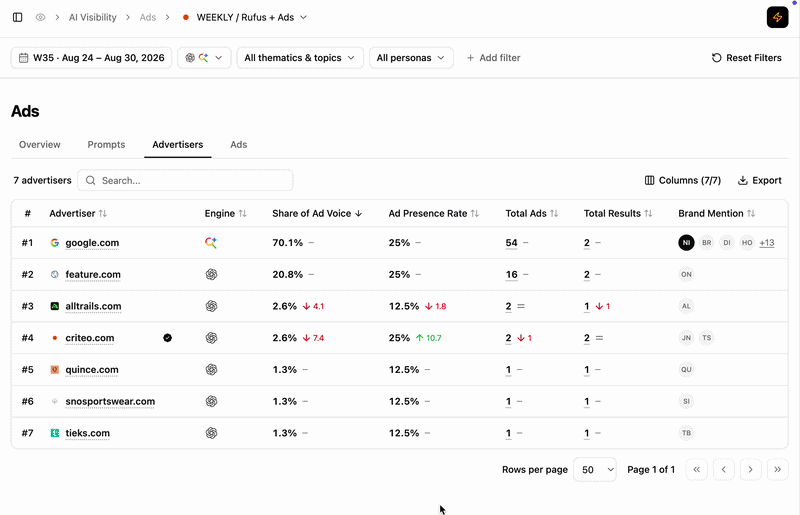
Task: Expand All thematics & topics filter
Action: click(x=299, y=58)
